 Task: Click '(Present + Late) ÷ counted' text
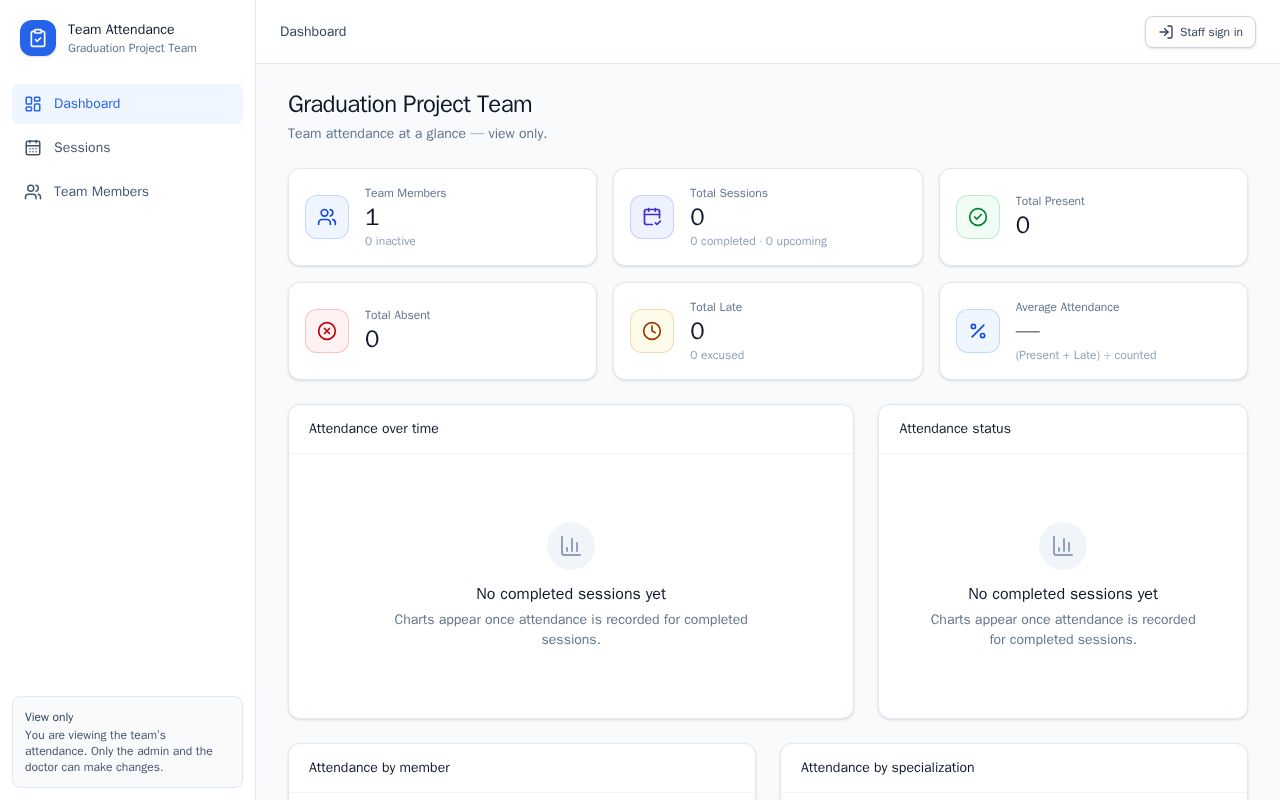[1086, 355]
